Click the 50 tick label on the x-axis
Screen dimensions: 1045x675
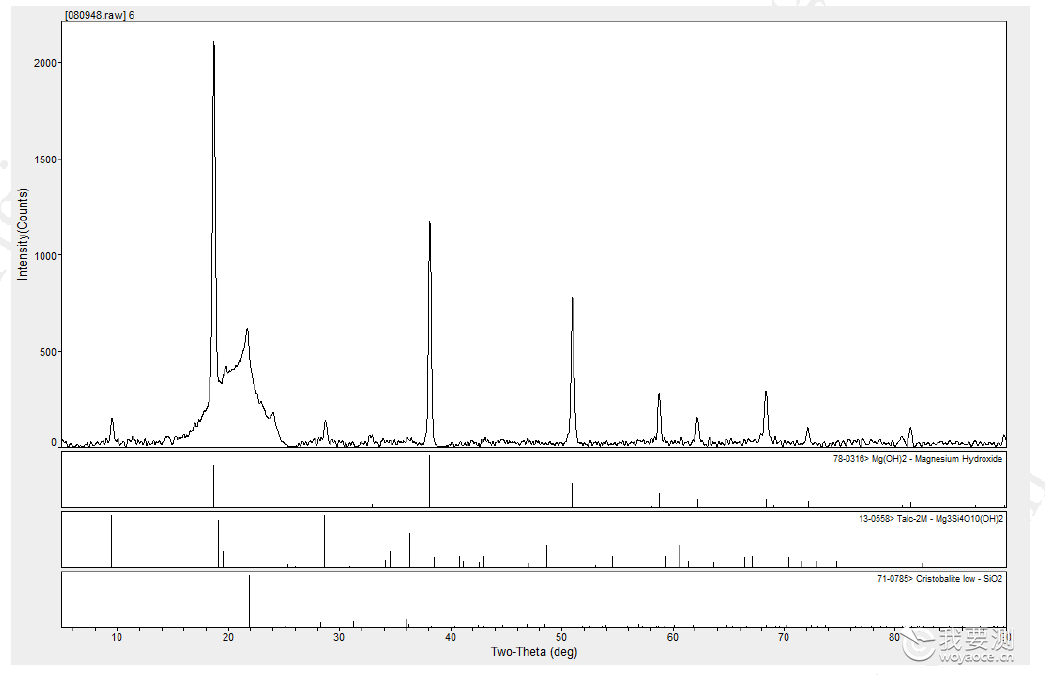[562, 637]
